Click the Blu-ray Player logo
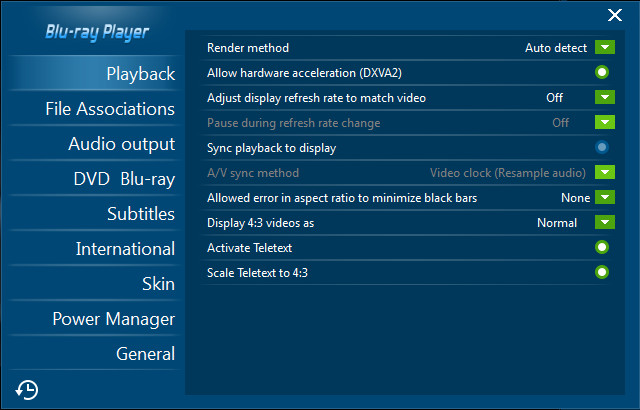This screenshot has width=640, height=410. [x=97, y=32]
